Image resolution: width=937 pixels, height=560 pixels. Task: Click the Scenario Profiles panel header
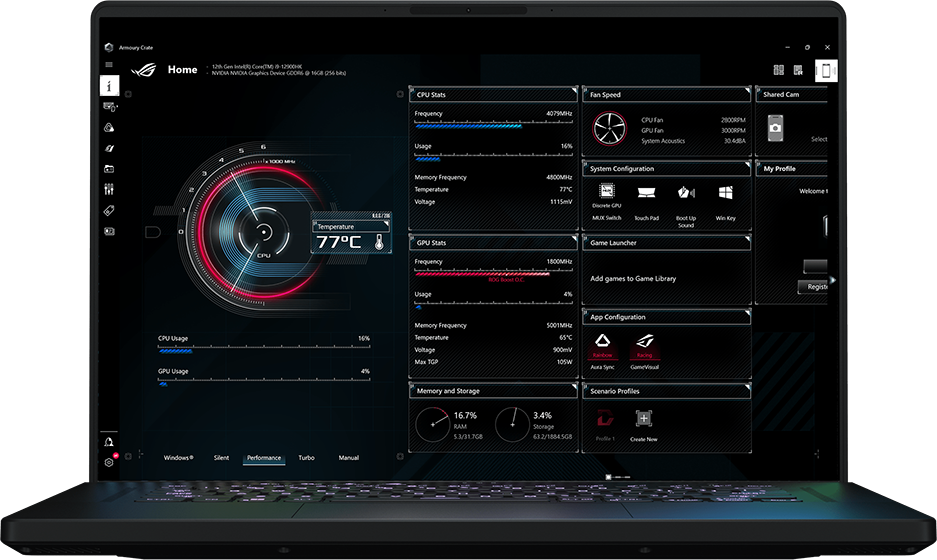(666, 391)
